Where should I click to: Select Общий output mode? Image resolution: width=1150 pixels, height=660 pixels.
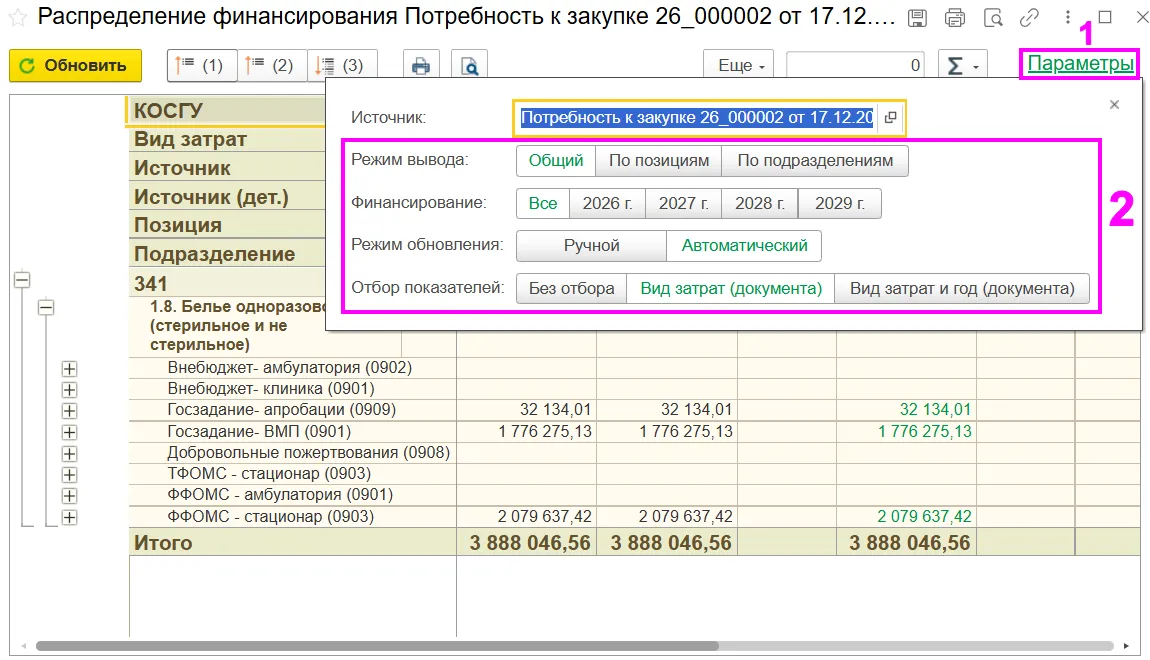click(x=556, y=161)
